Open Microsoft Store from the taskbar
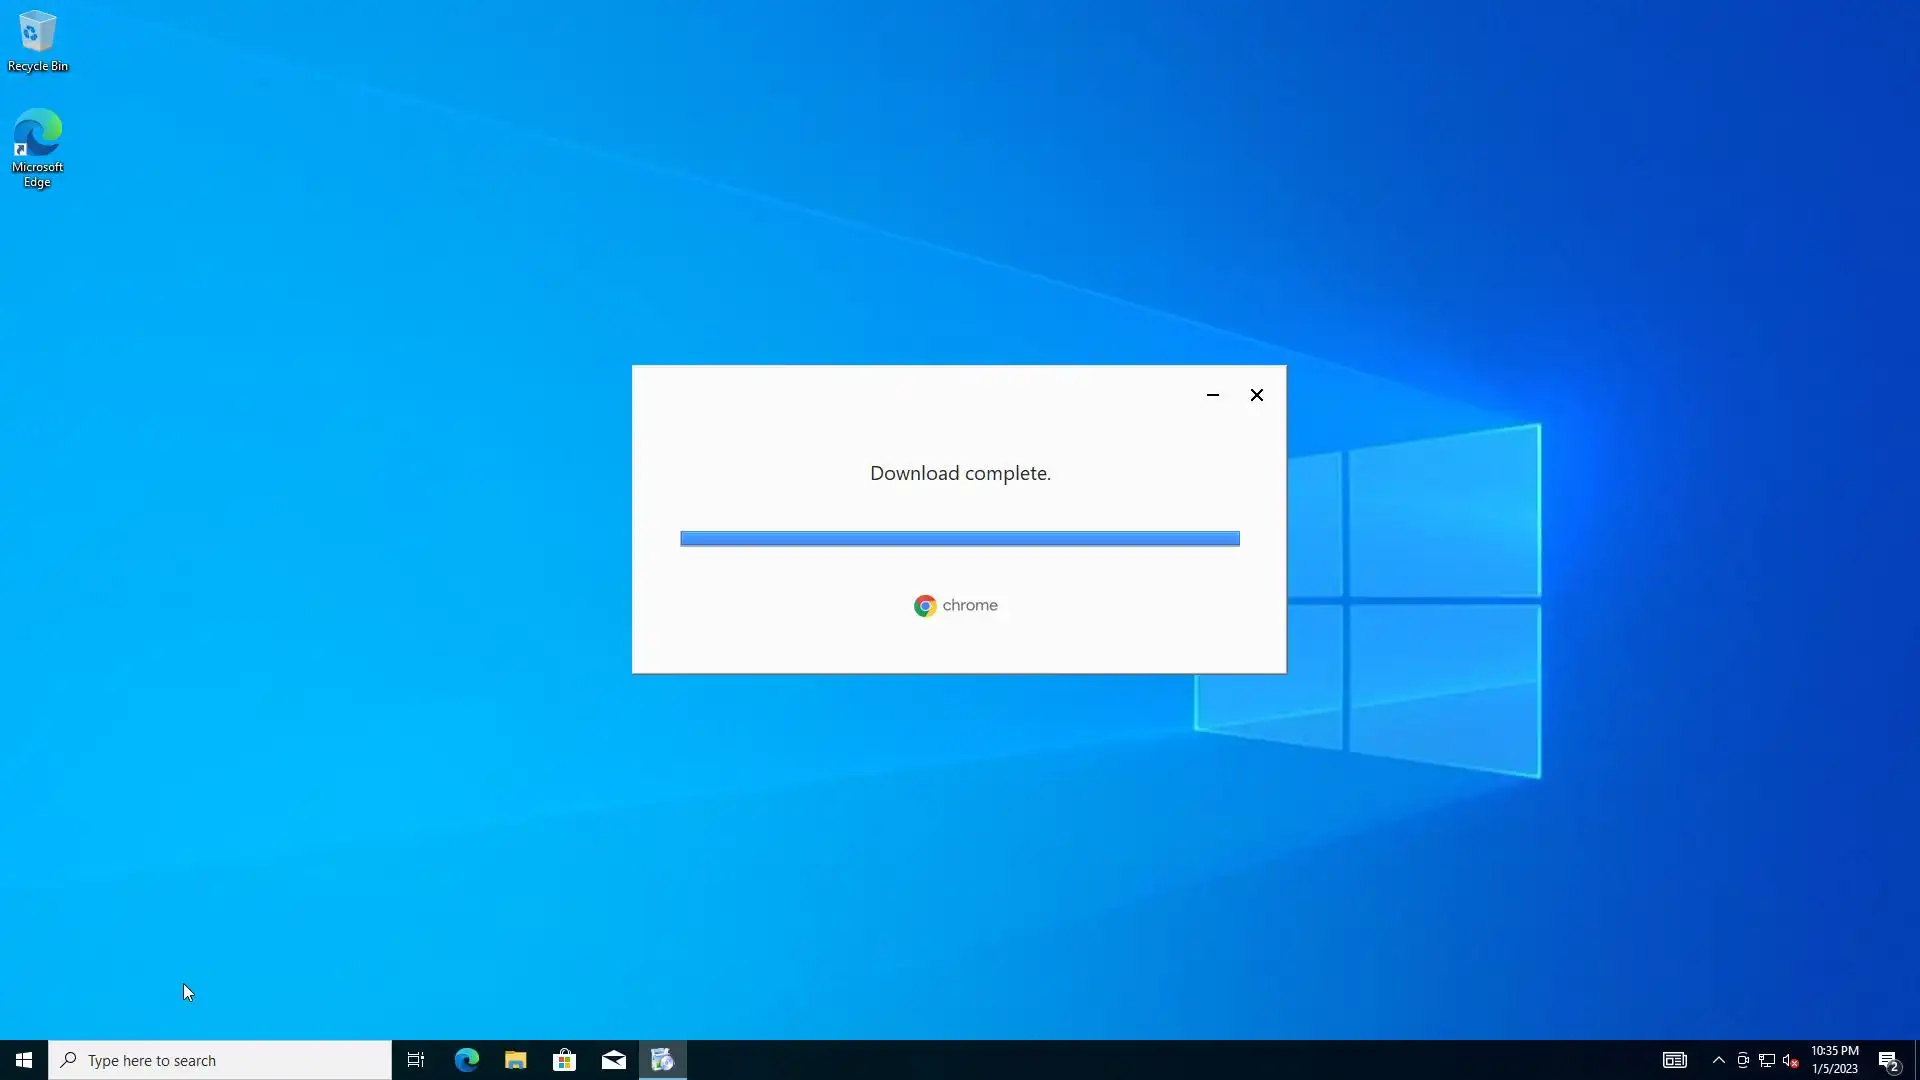 tap(564, 1060)
